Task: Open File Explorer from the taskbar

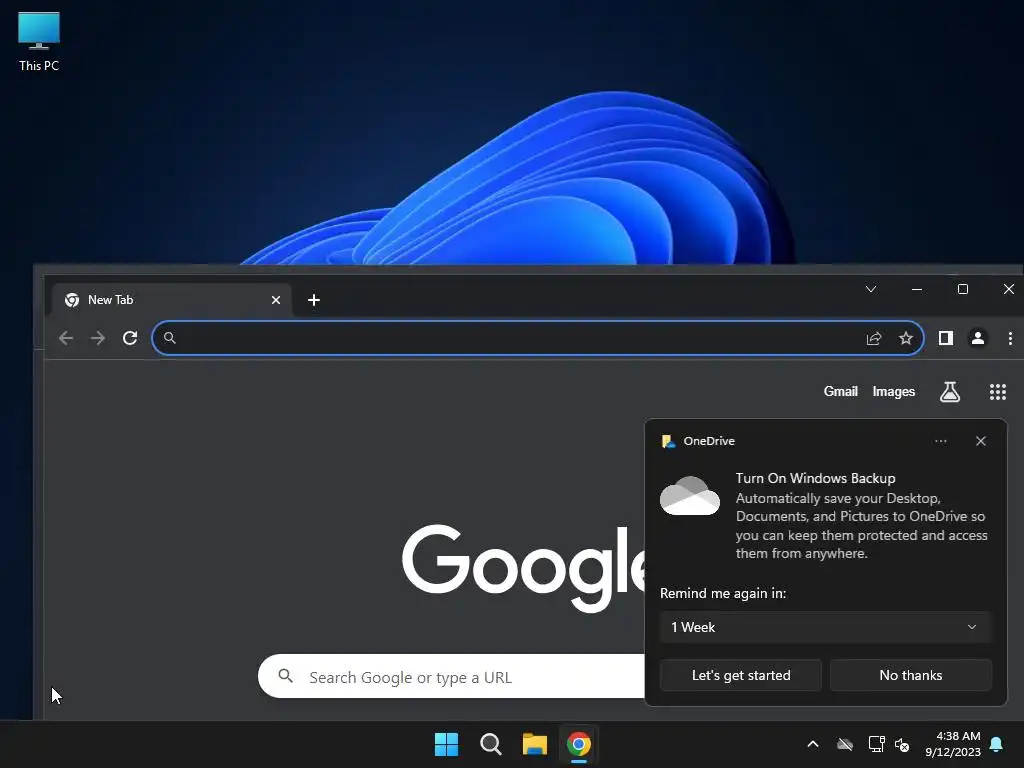Action: coord(534,744)
